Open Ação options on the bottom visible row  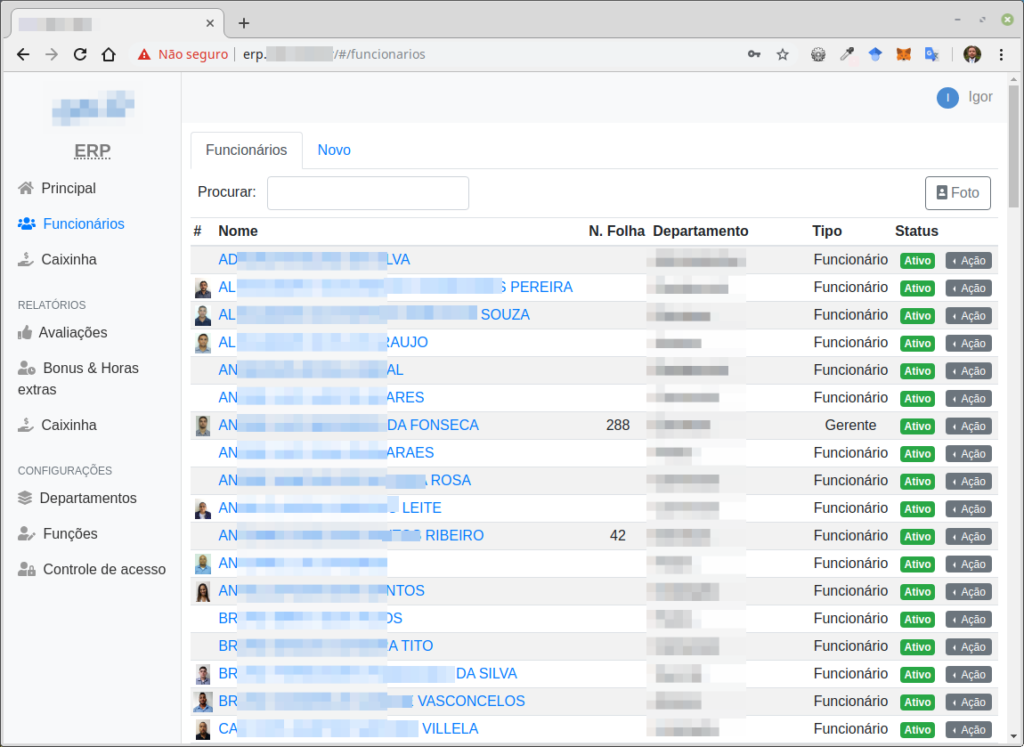(967, 729)
